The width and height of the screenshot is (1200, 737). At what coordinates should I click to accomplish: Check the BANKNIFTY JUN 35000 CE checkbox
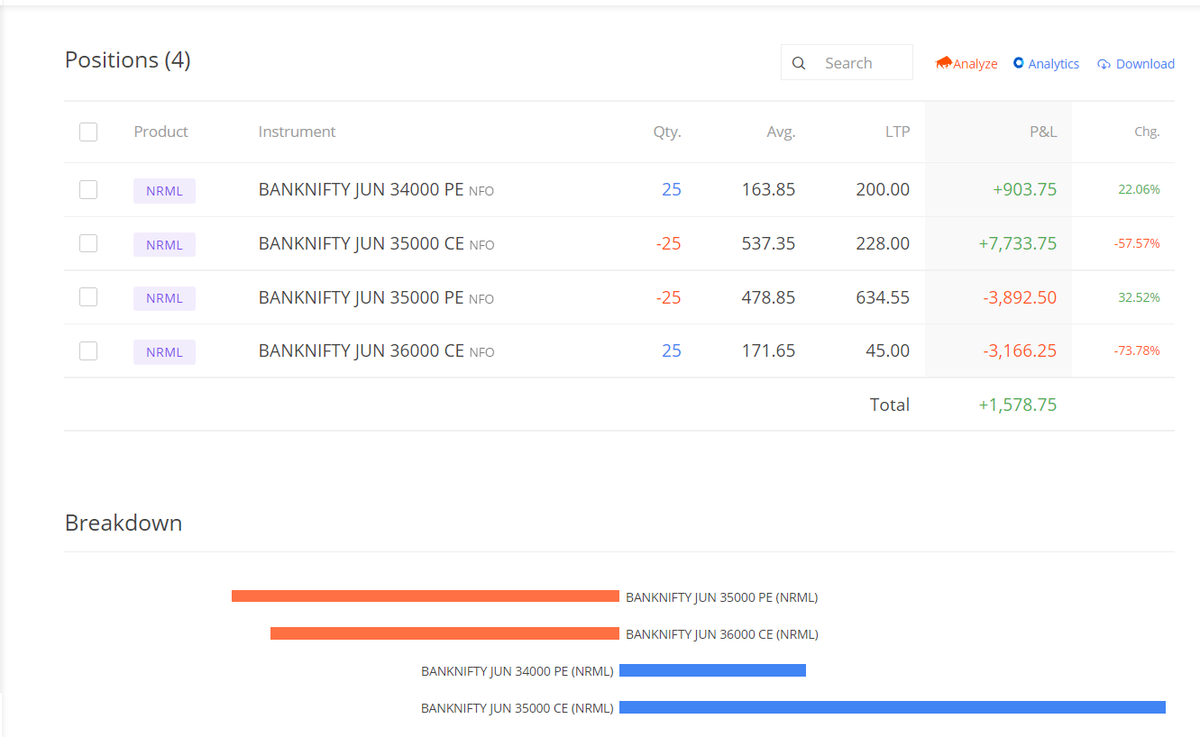pyautogui.click(x=88, y=243)
